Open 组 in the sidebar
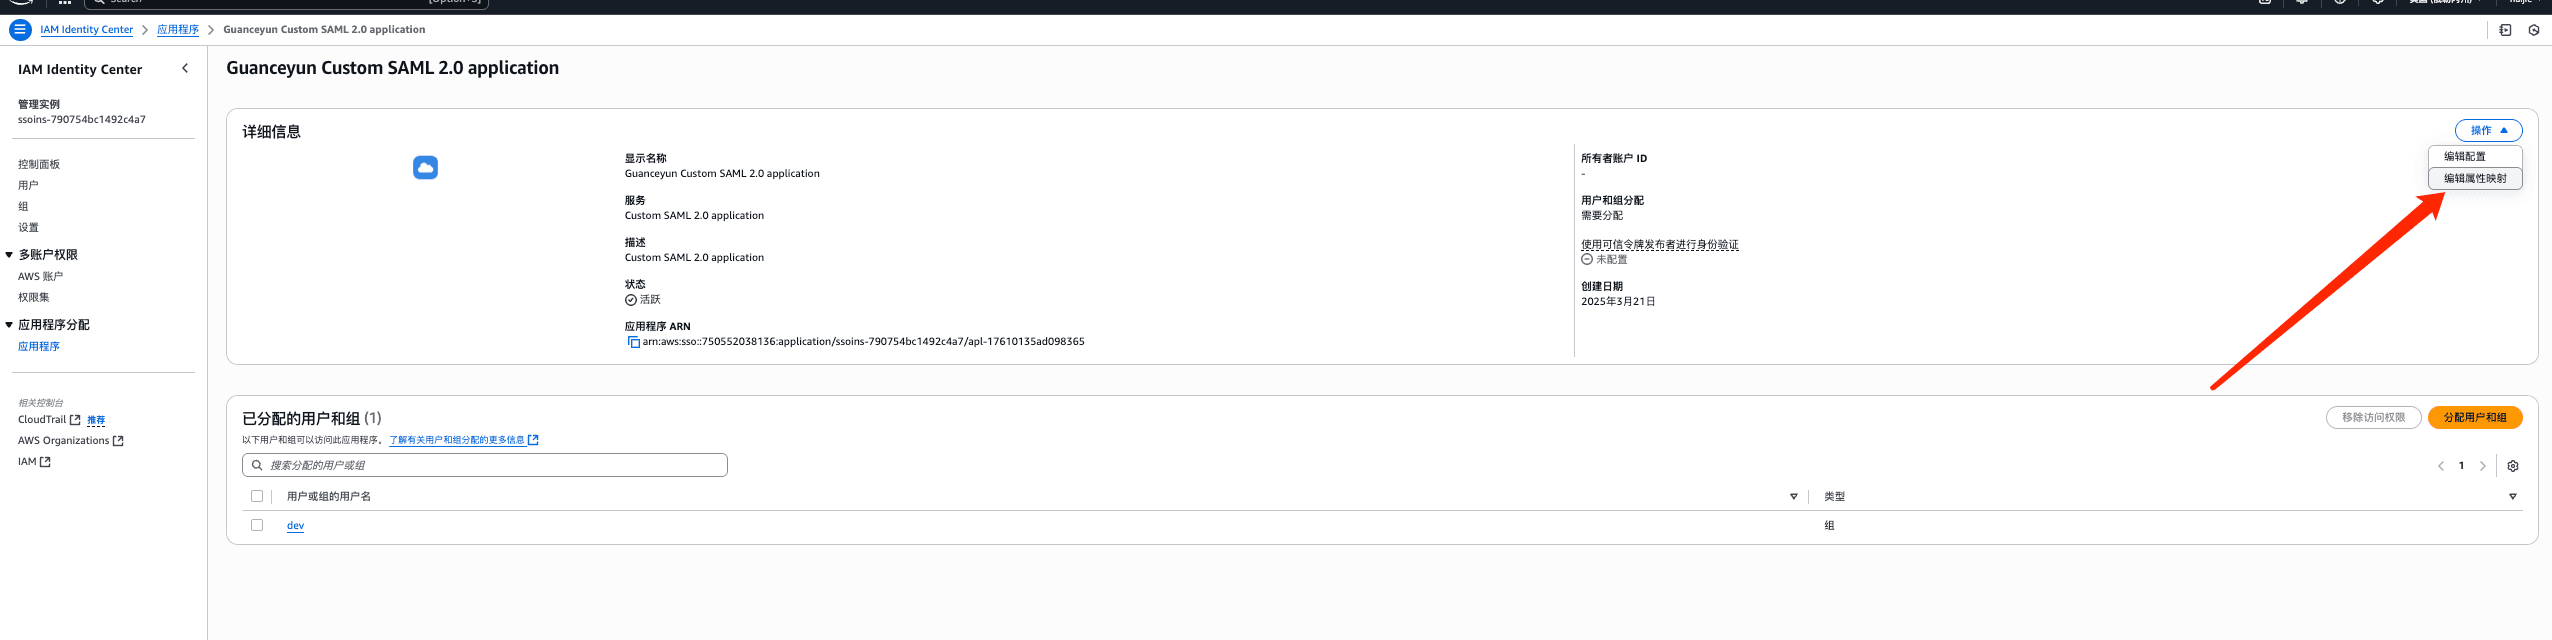Image resolution: width=2552 pixels, height=640 pixels. pos(23,207)
